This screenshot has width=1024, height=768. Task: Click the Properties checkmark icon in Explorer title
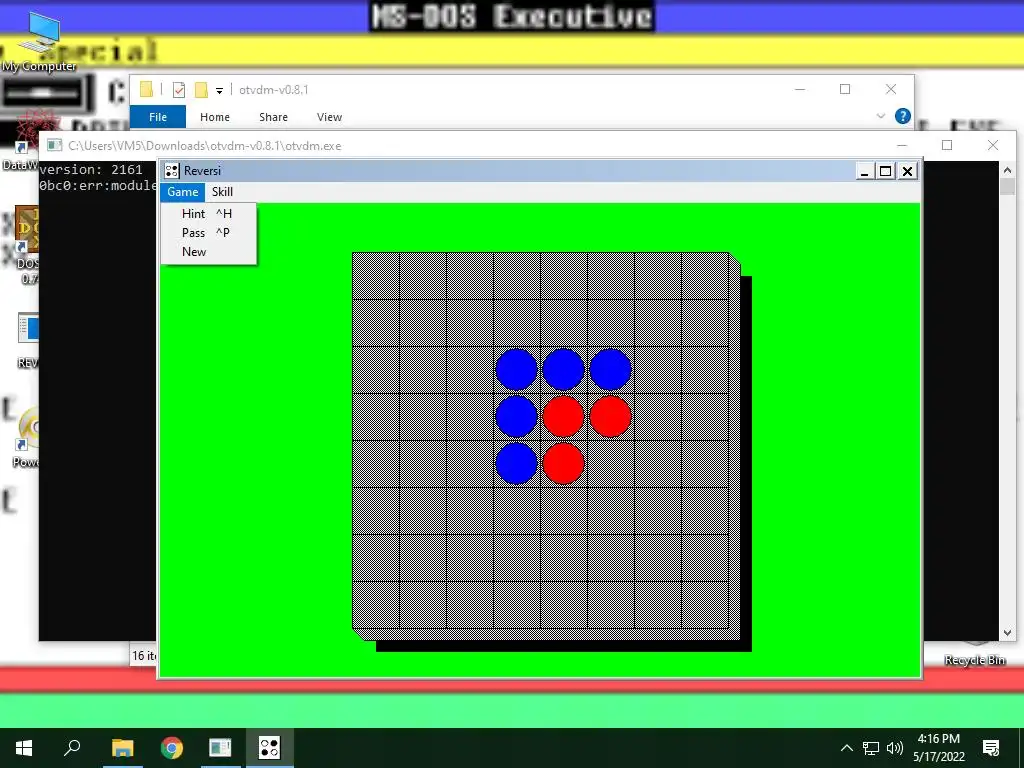click(178, 90)
